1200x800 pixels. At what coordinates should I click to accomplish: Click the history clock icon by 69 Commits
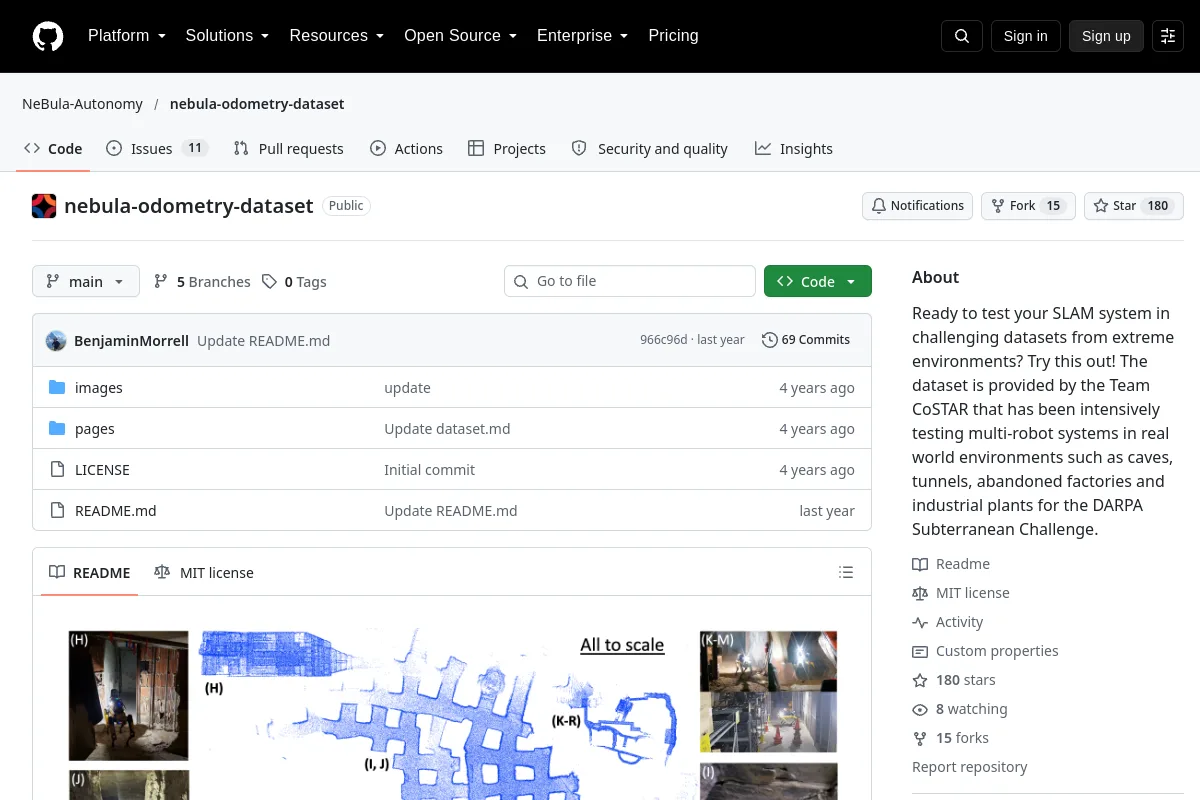[769, 340]
